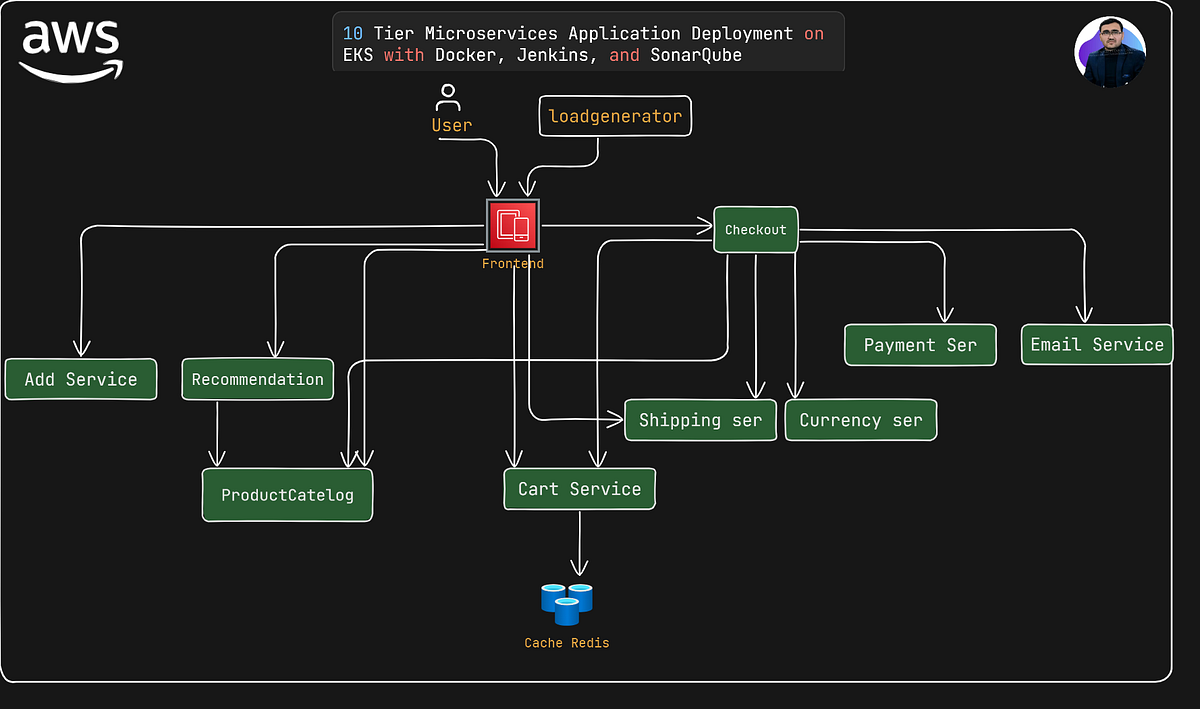Click the User person icon
Screen dimensions: 1200x709
point(448,97)
